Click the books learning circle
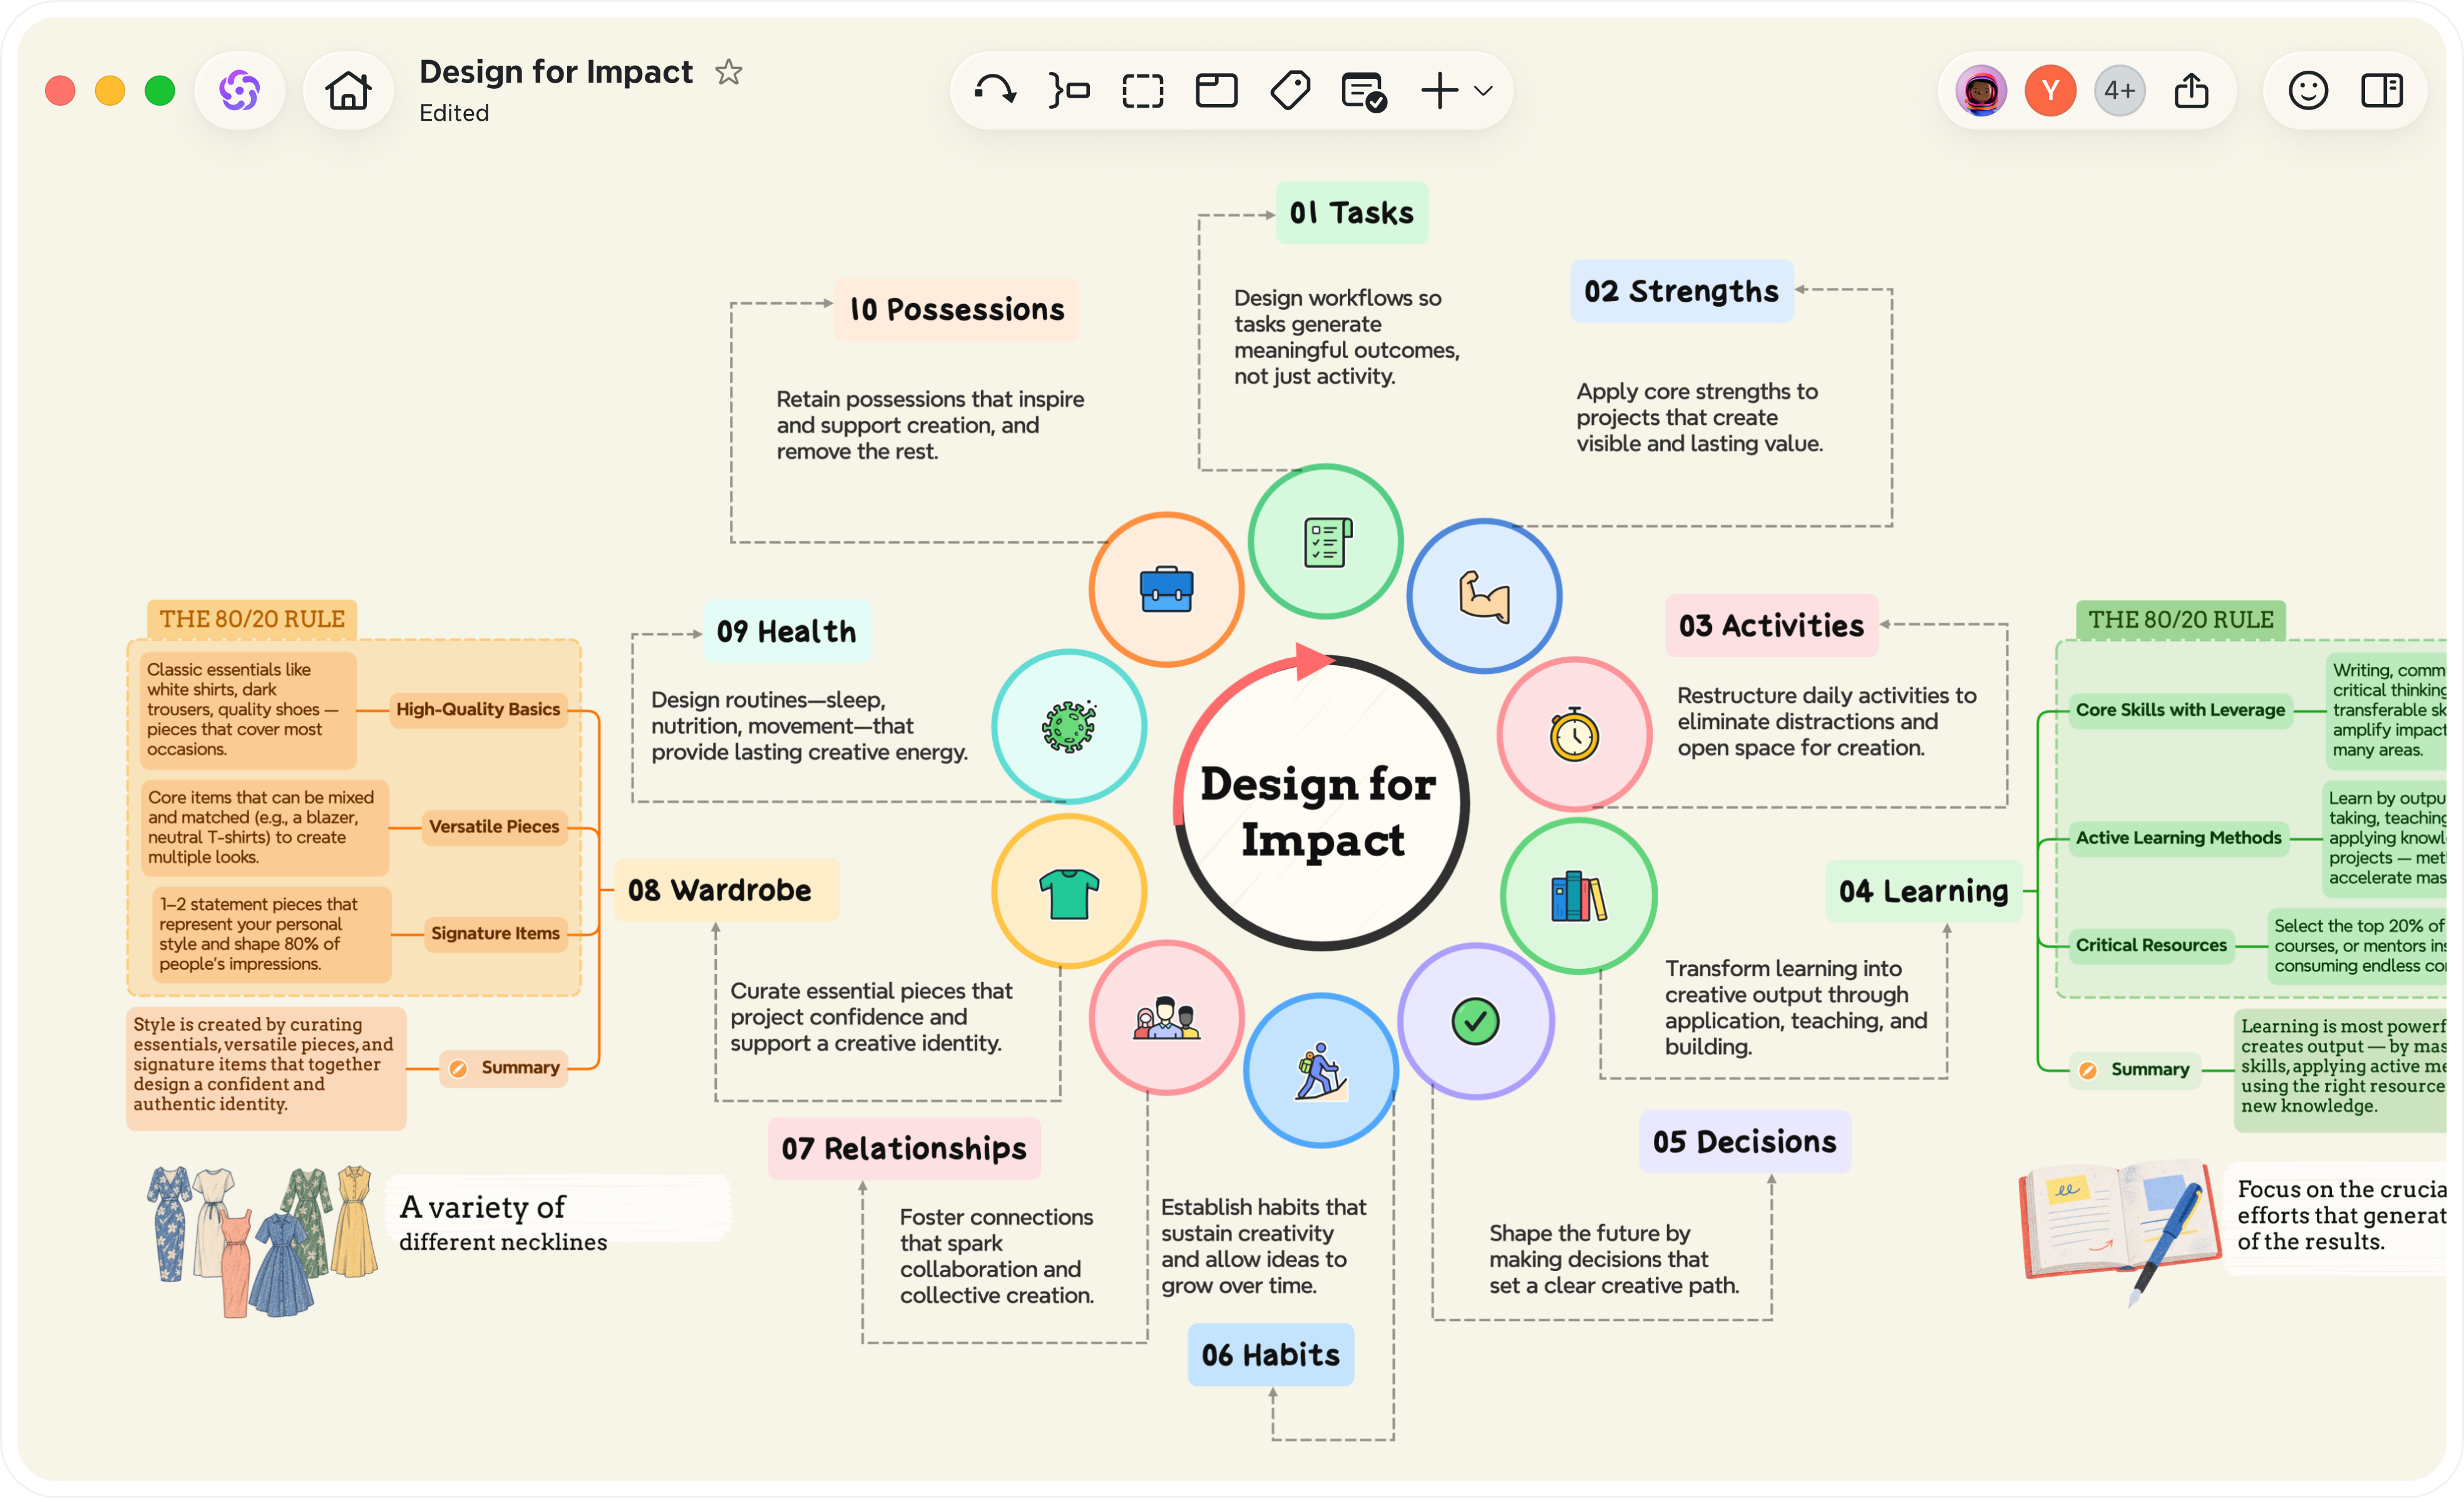Image resolution: width=2464 pixels, height=1502 pixels. click(1579, 897)
